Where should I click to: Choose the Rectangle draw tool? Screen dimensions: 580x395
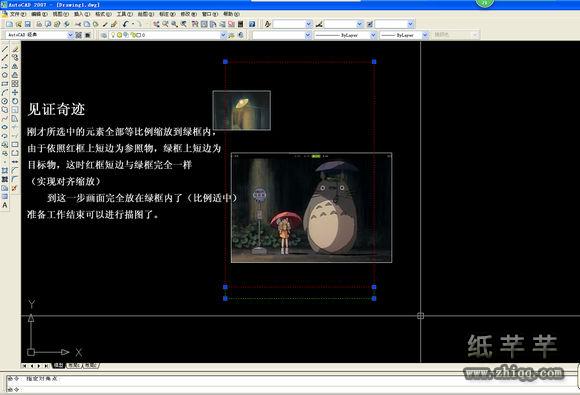[x=5, y=84]
